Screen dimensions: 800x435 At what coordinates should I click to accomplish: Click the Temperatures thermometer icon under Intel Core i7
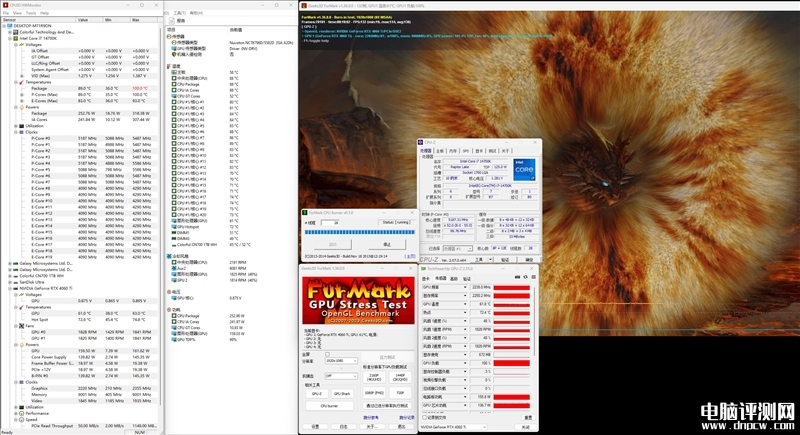pyautogui.click(x=22, y=82)
